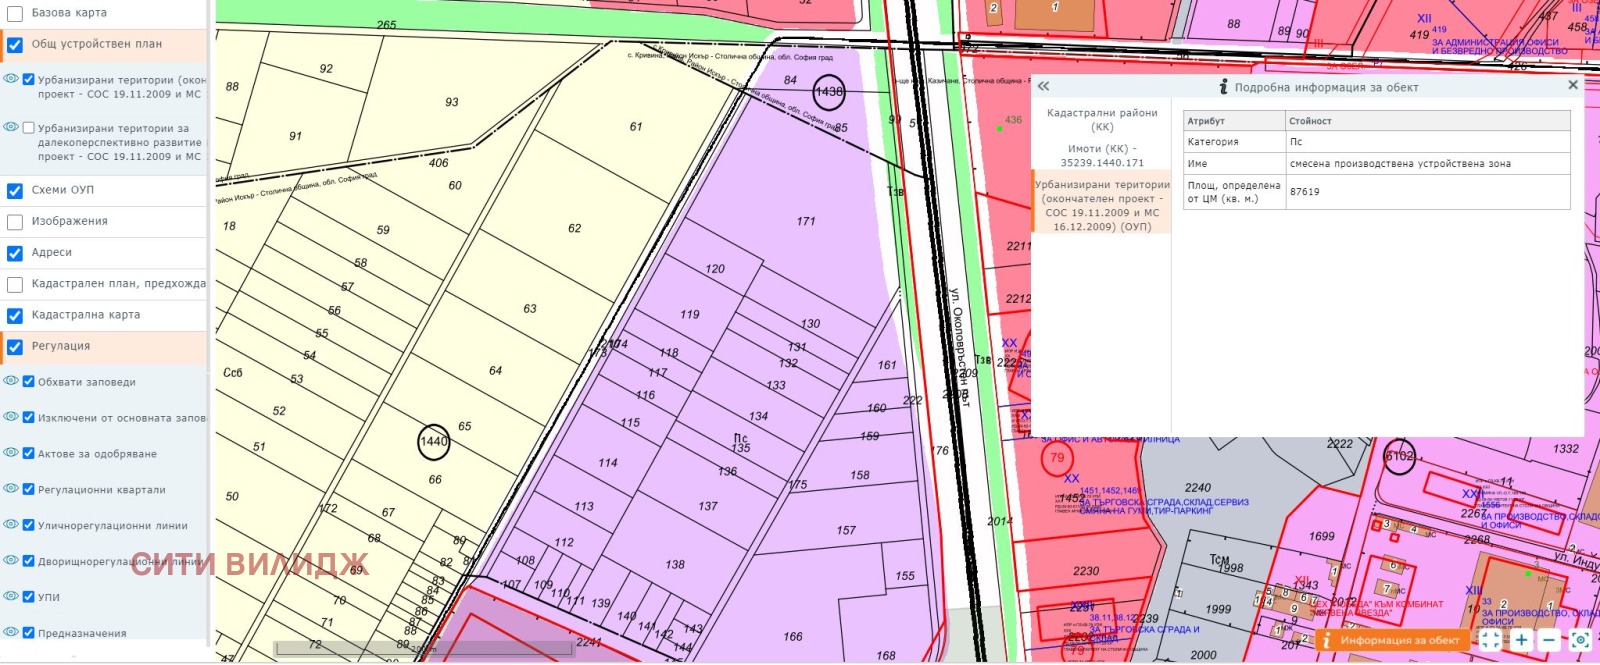Viewport: 1600px width, 665px height.
Task: Toggle eye icon for УПИ layer
Action: pyautogui.click(x=11, y=596)
